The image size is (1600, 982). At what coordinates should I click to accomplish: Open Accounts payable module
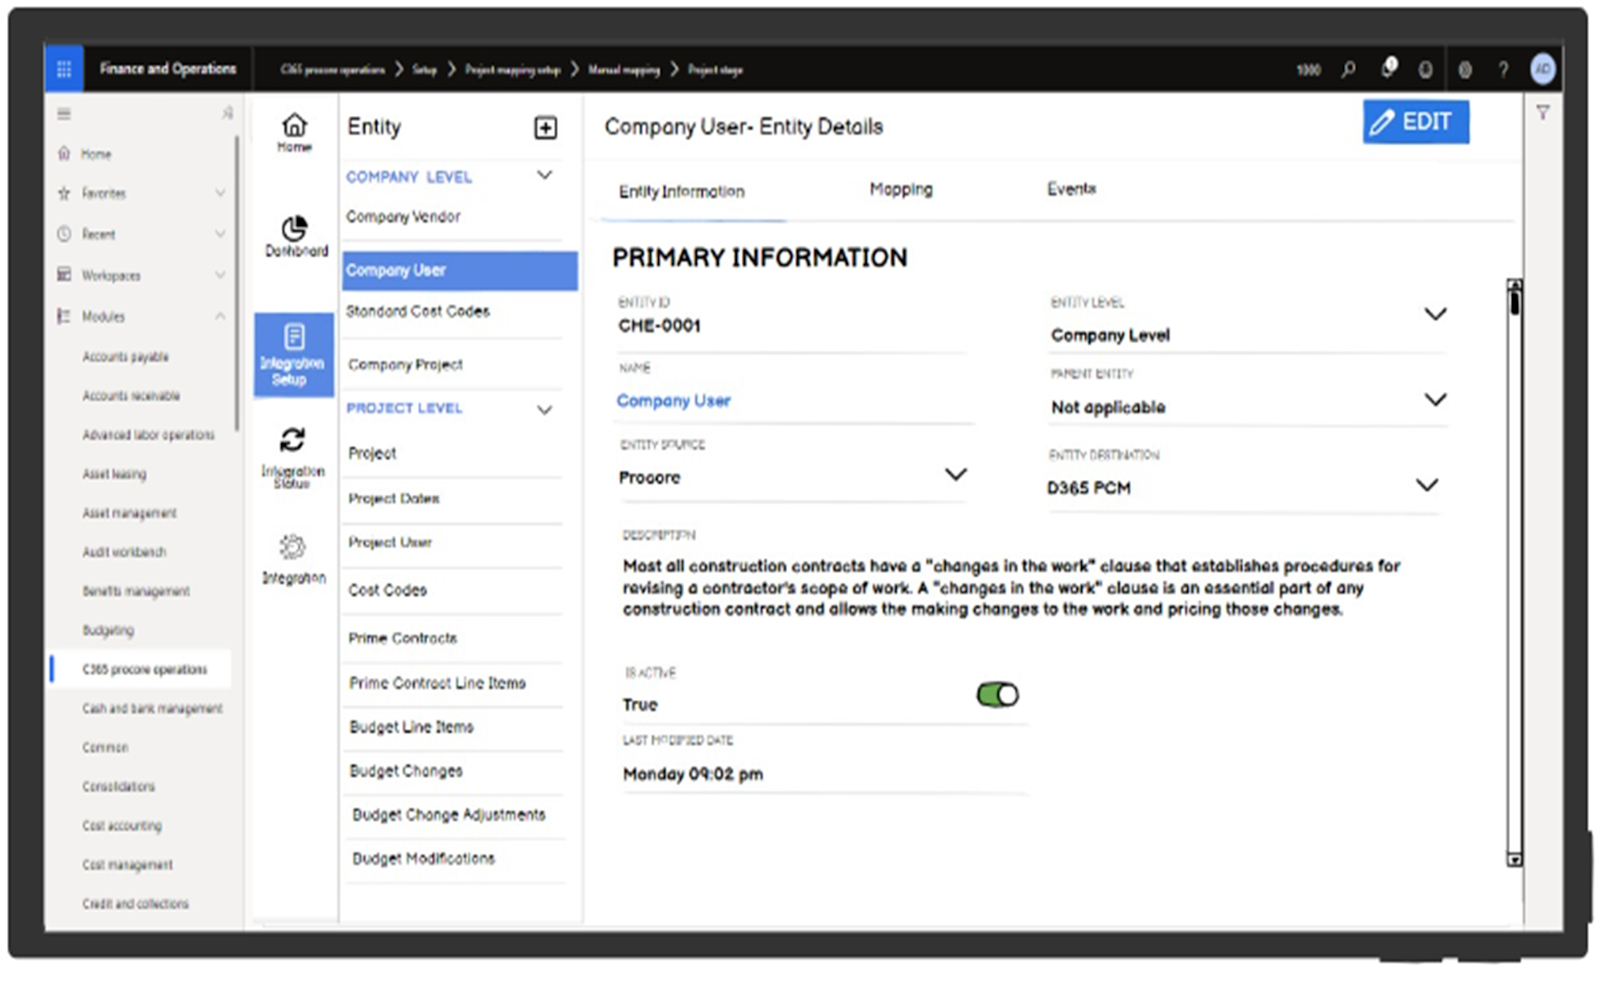tap(125, 356)
